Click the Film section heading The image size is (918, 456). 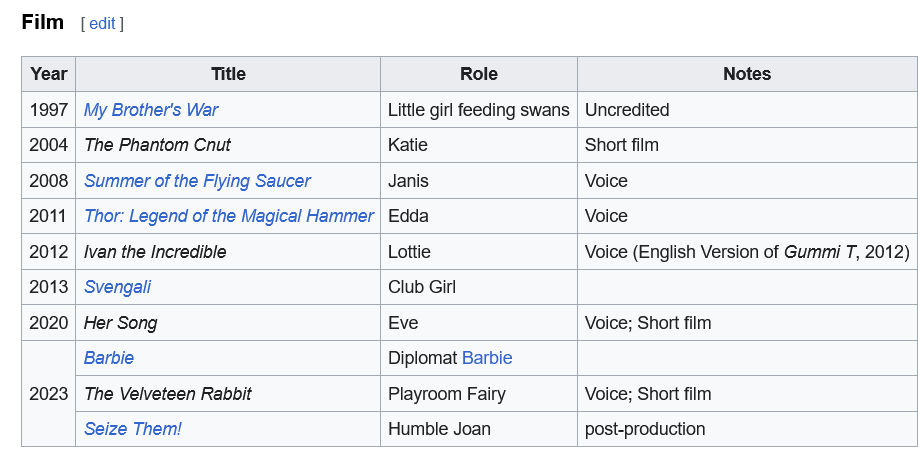point(42,22)
